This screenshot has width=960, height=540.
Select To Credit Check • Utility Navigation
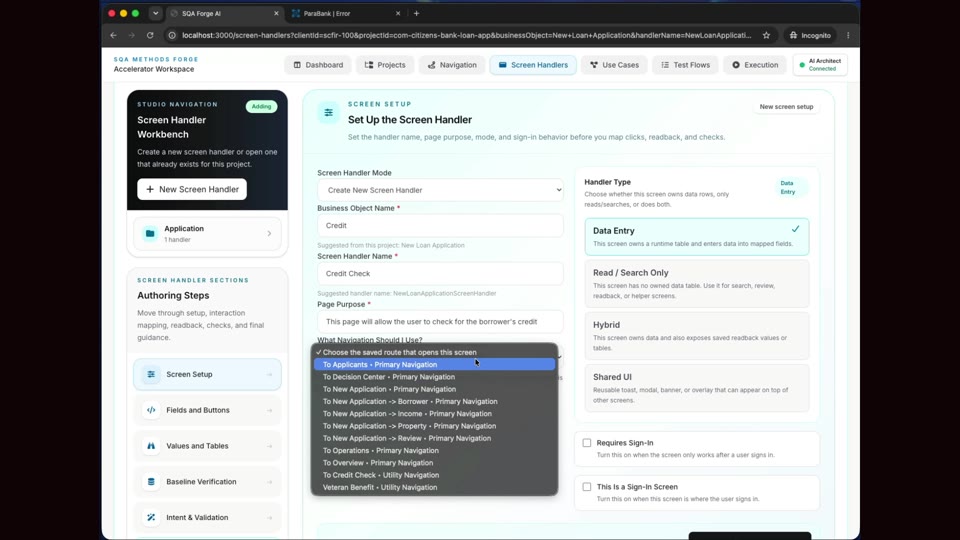tap(434, 474)
